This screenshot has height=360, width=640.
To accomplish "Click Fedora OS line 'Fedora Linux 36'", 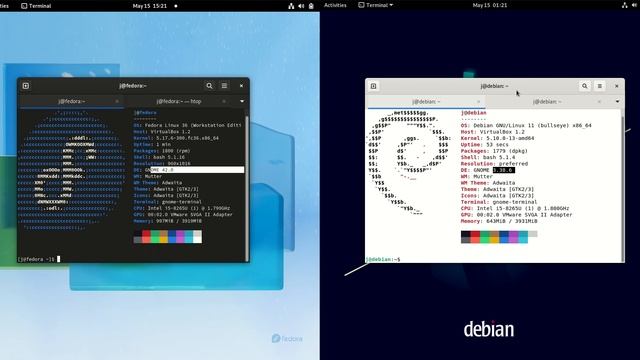I will coord(188,125).
